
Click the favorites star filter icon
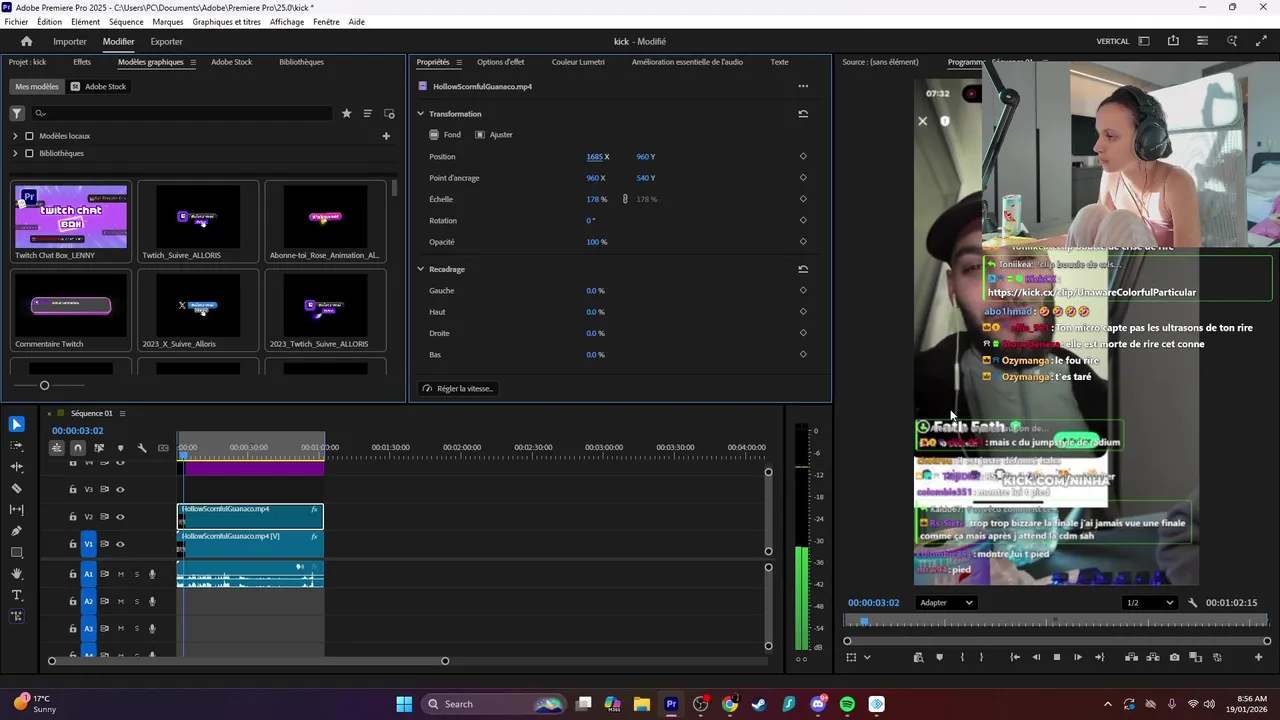point(347,113)
